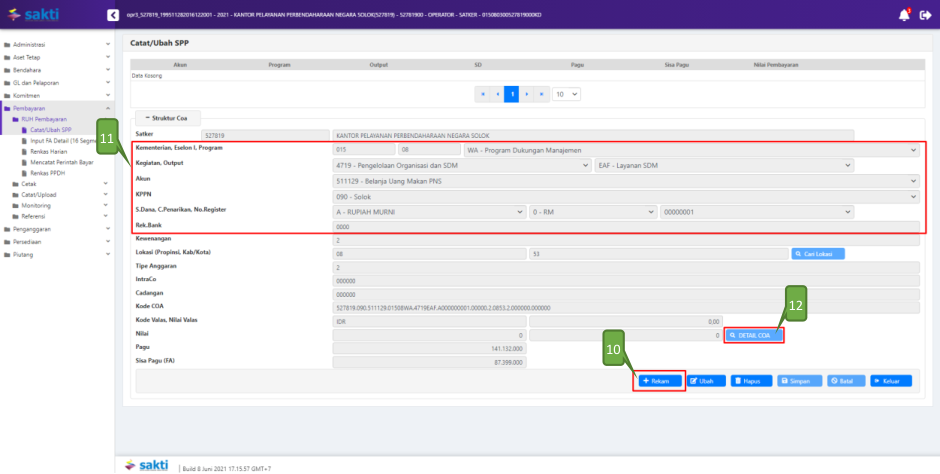Screen dimensions: 940x474
Task: Click the next page arrow
Action: point(526,94)
